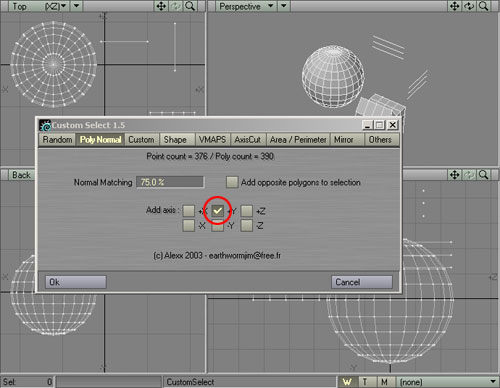Viewport: 500px width, 388px height.
Task: Check the -Y axis checkbox
Action: pyautogui.click(x=218, y=226)
